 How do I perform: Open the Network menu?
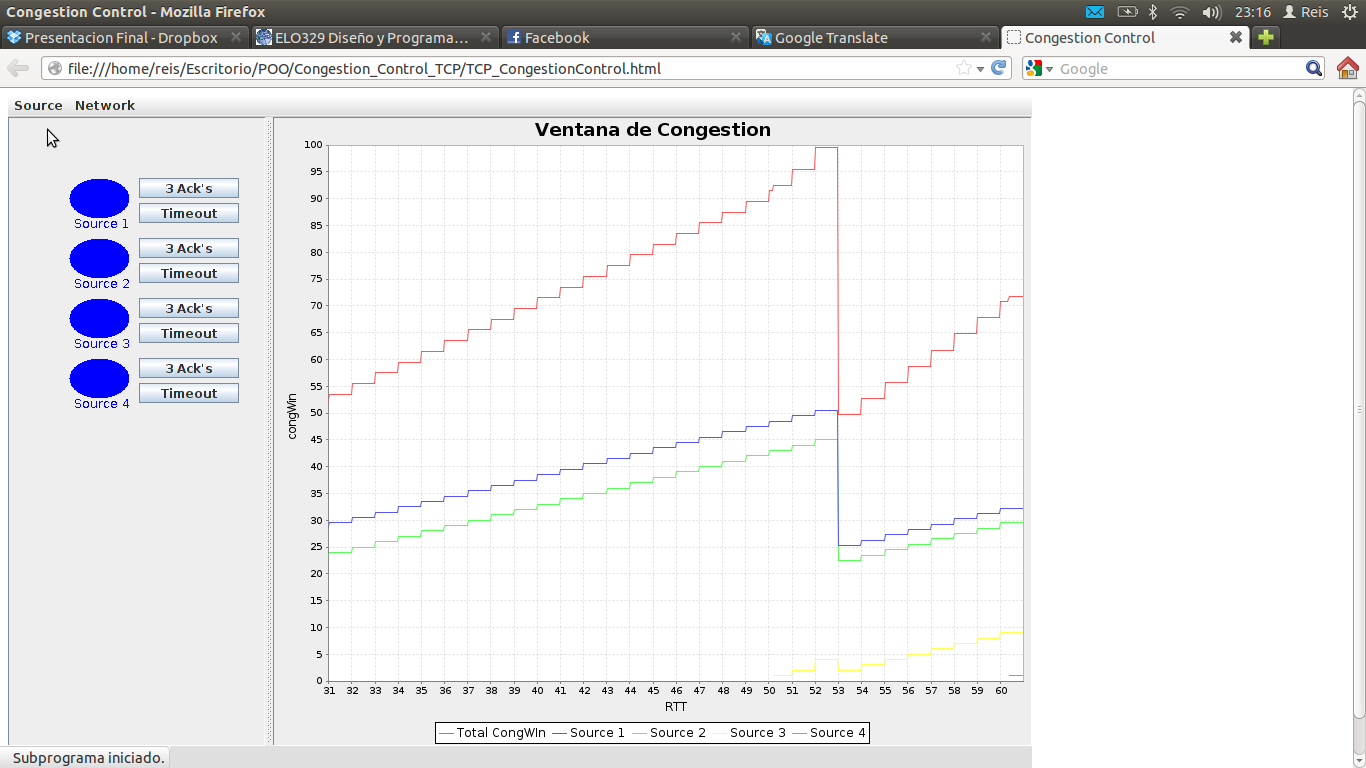105,105
